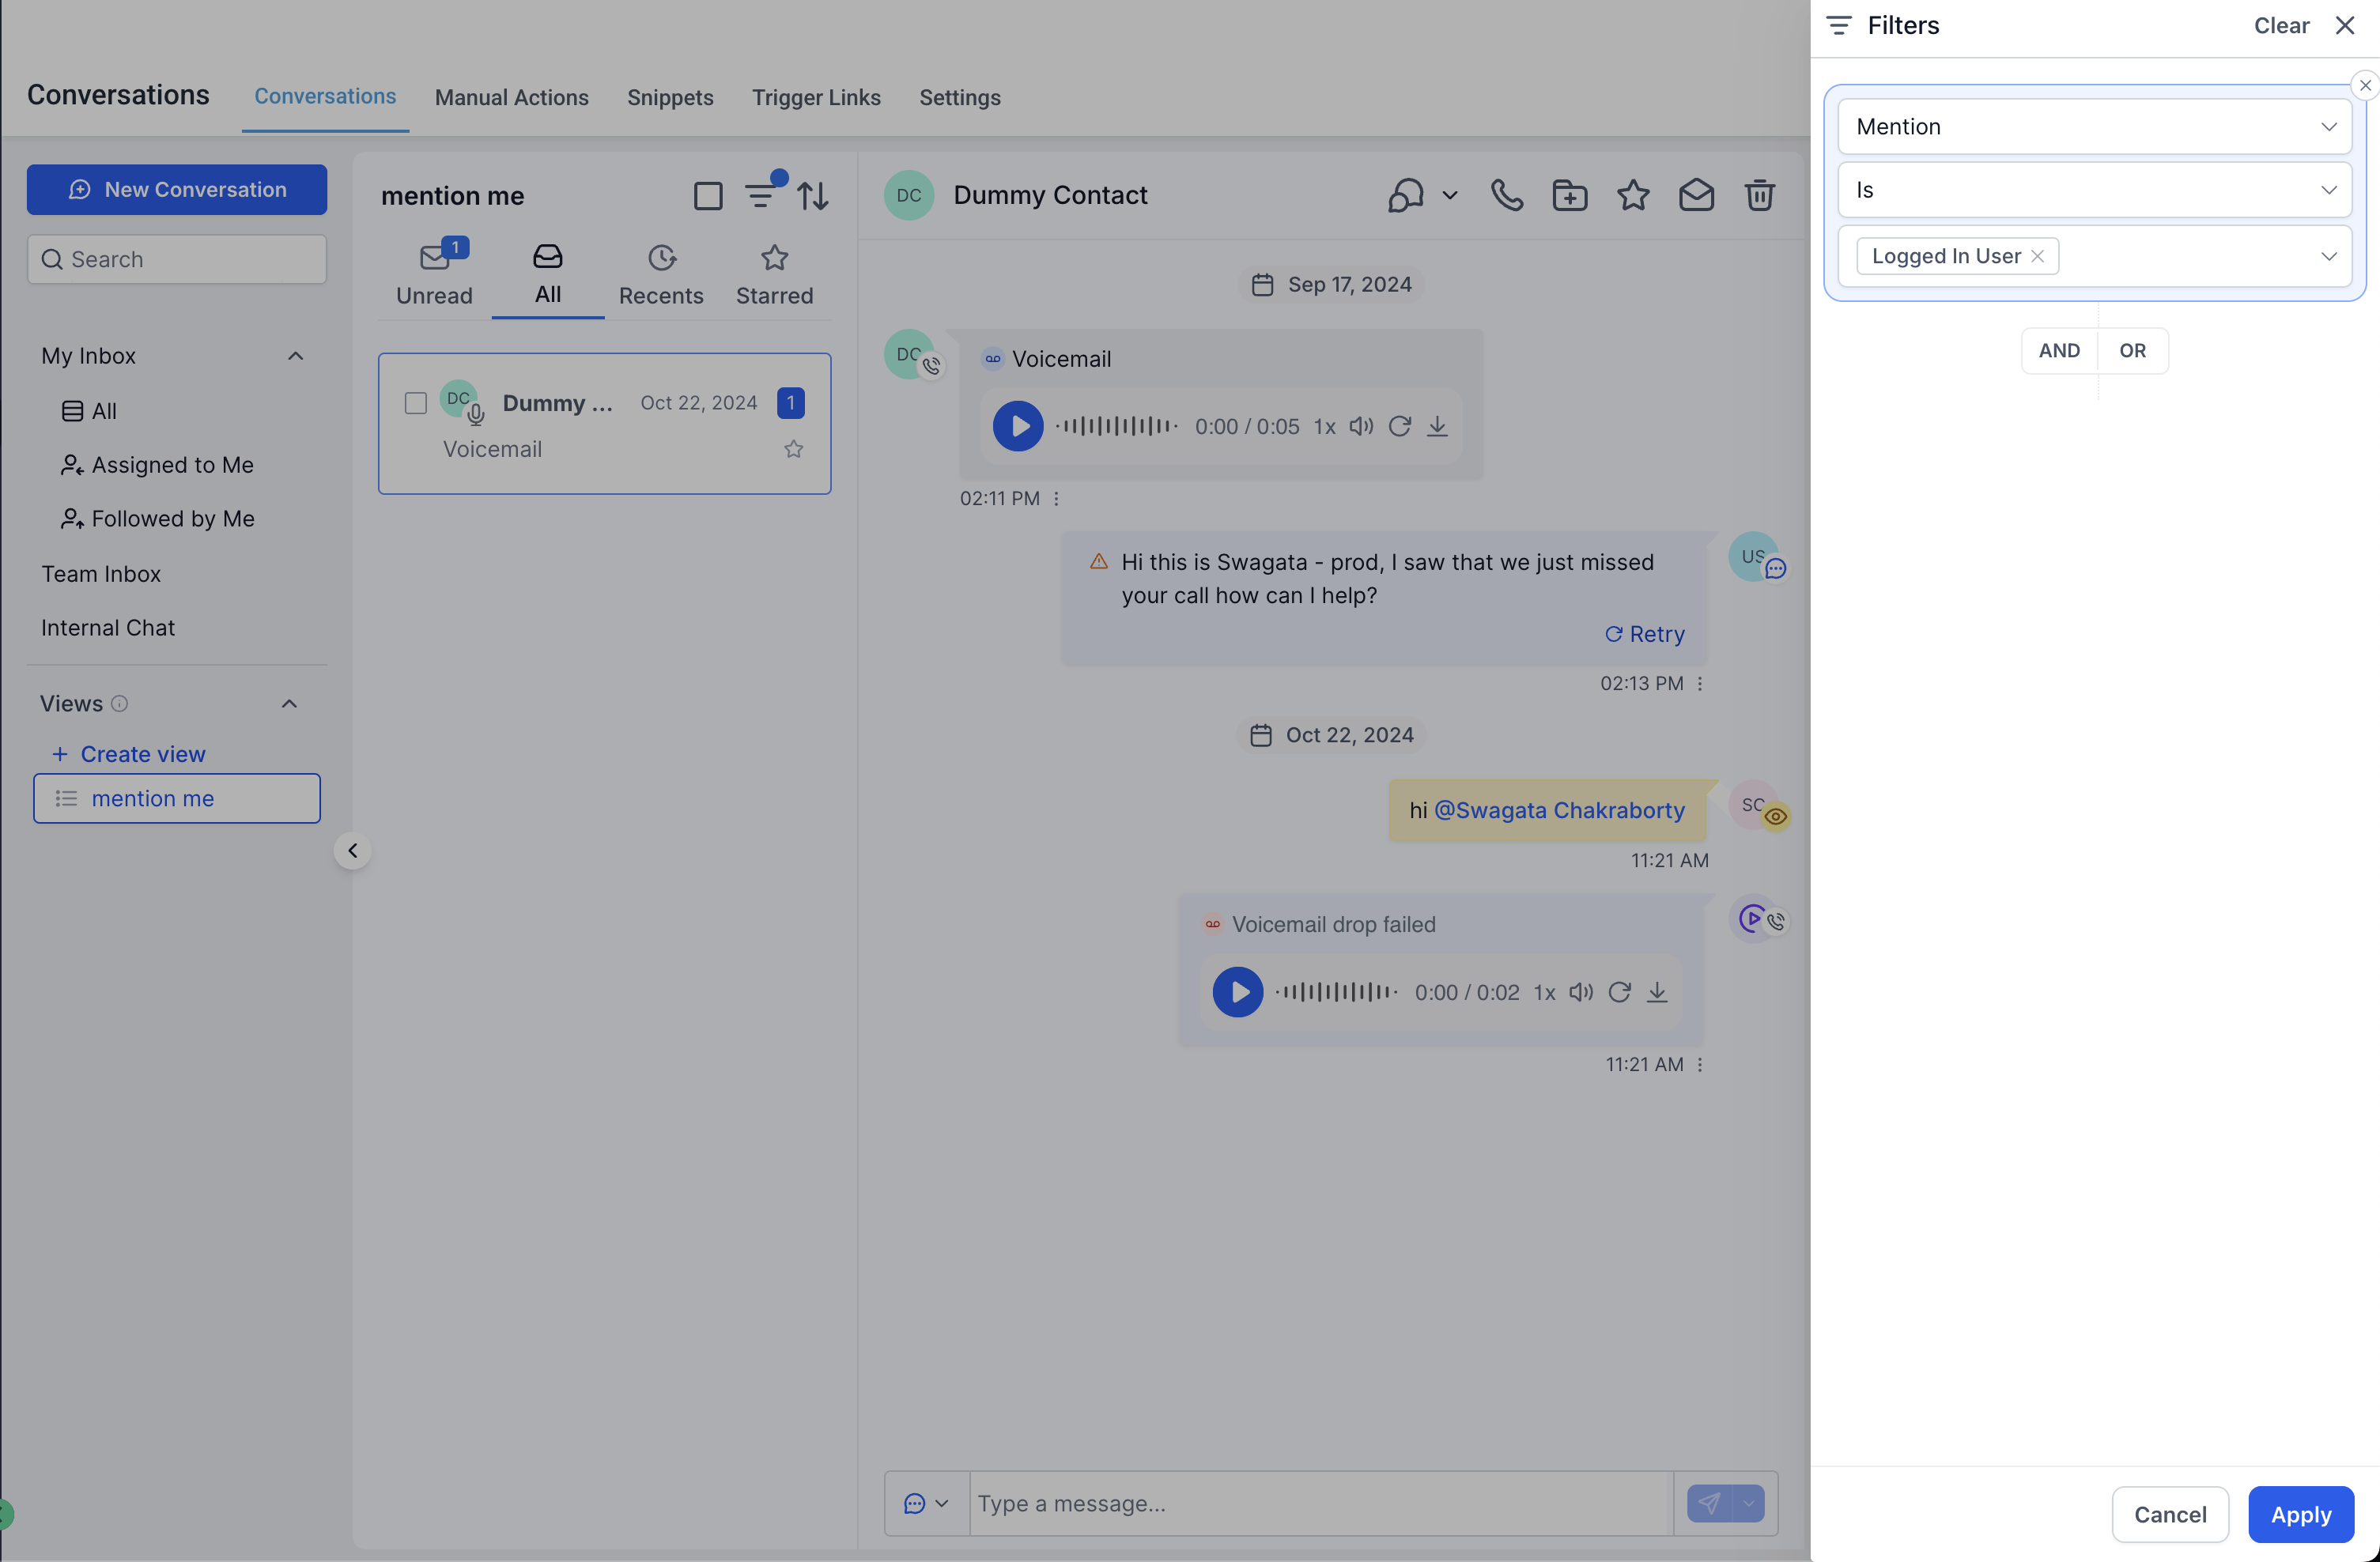The image size is (2380, 1562).
Task: Toggle the select-all conversations checkbox
Action: click(x=707, y=196)
